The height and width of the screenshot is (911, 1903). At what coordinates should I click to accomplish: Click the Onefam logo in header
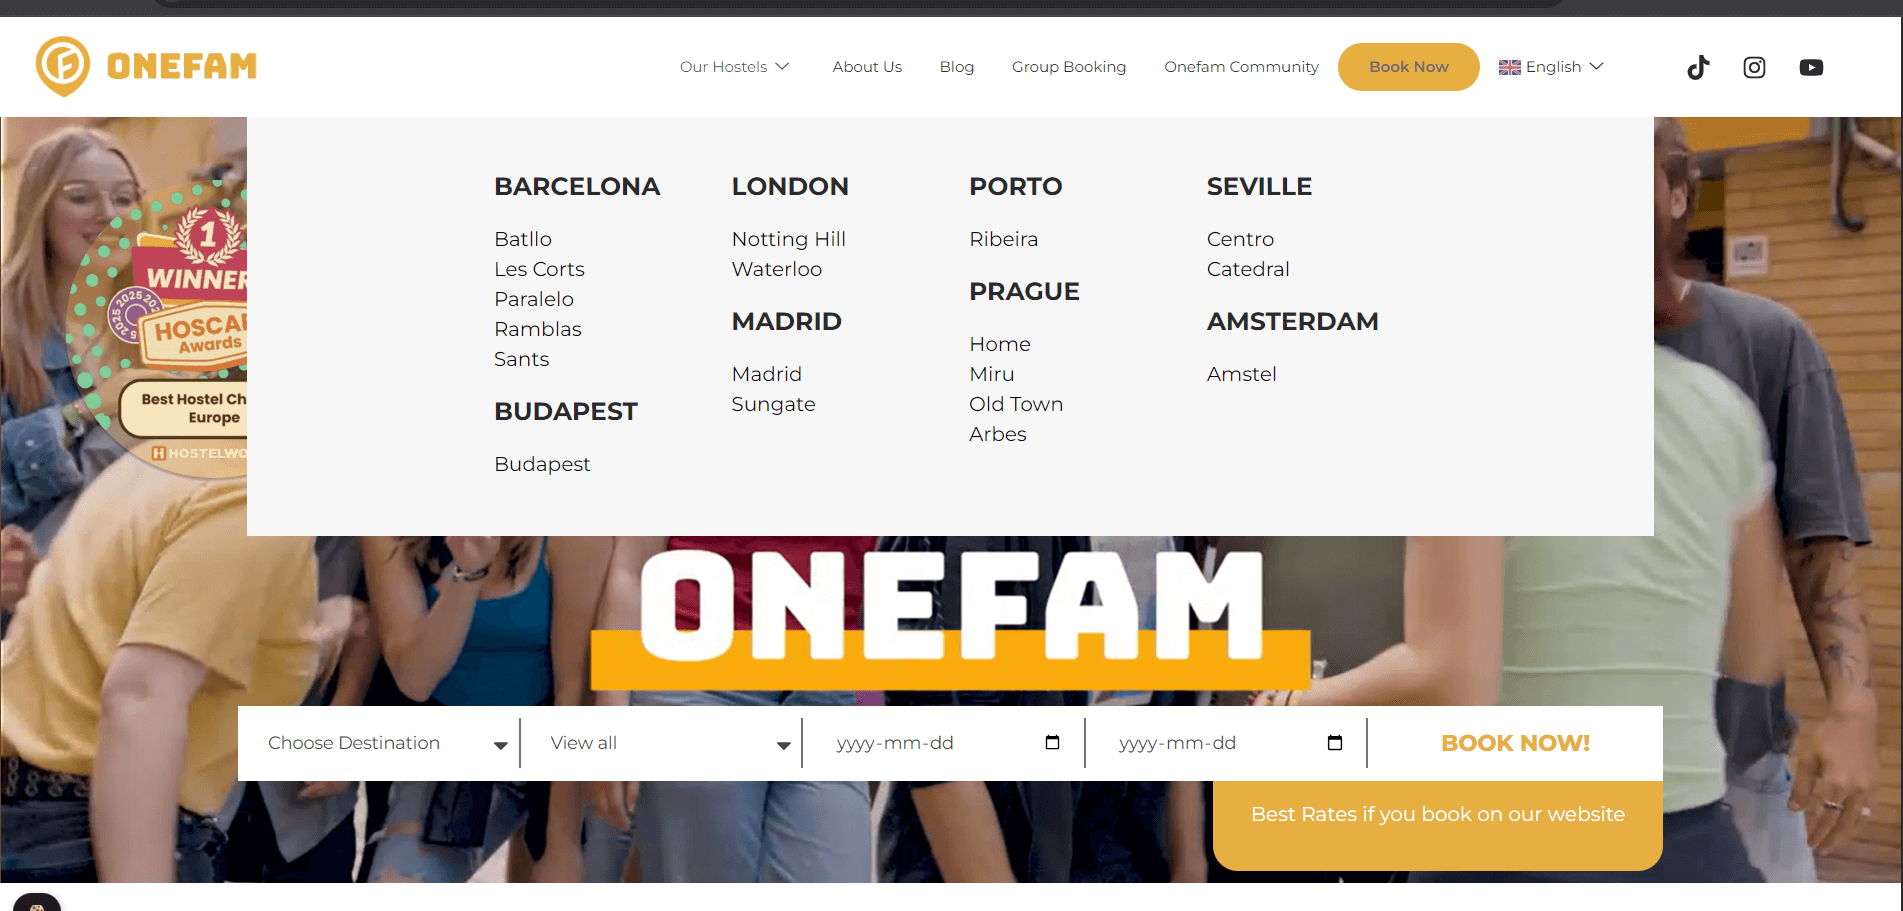(147, 66)
